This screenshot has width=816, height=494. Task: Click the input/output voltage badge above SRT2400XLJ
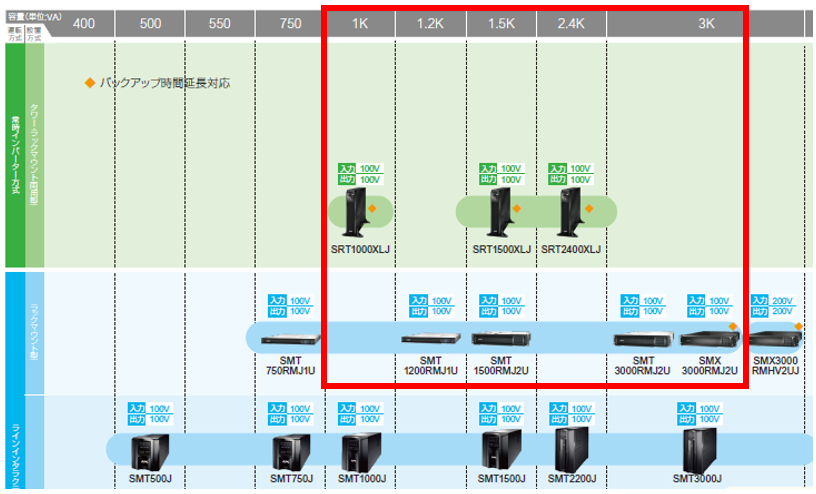tap(570, 174)
